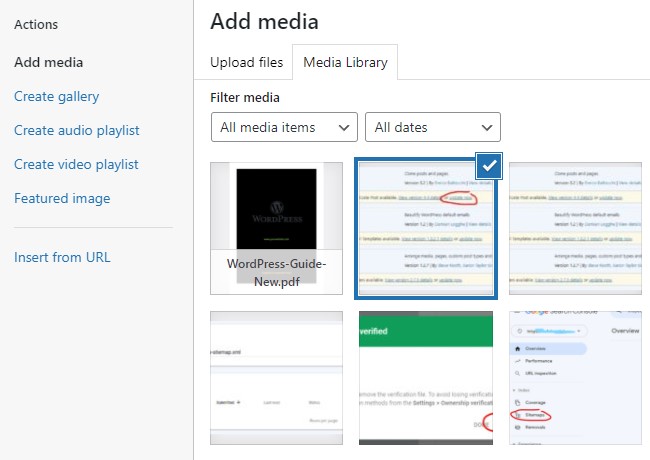Select the Media Library tab

tap(345, 62)
